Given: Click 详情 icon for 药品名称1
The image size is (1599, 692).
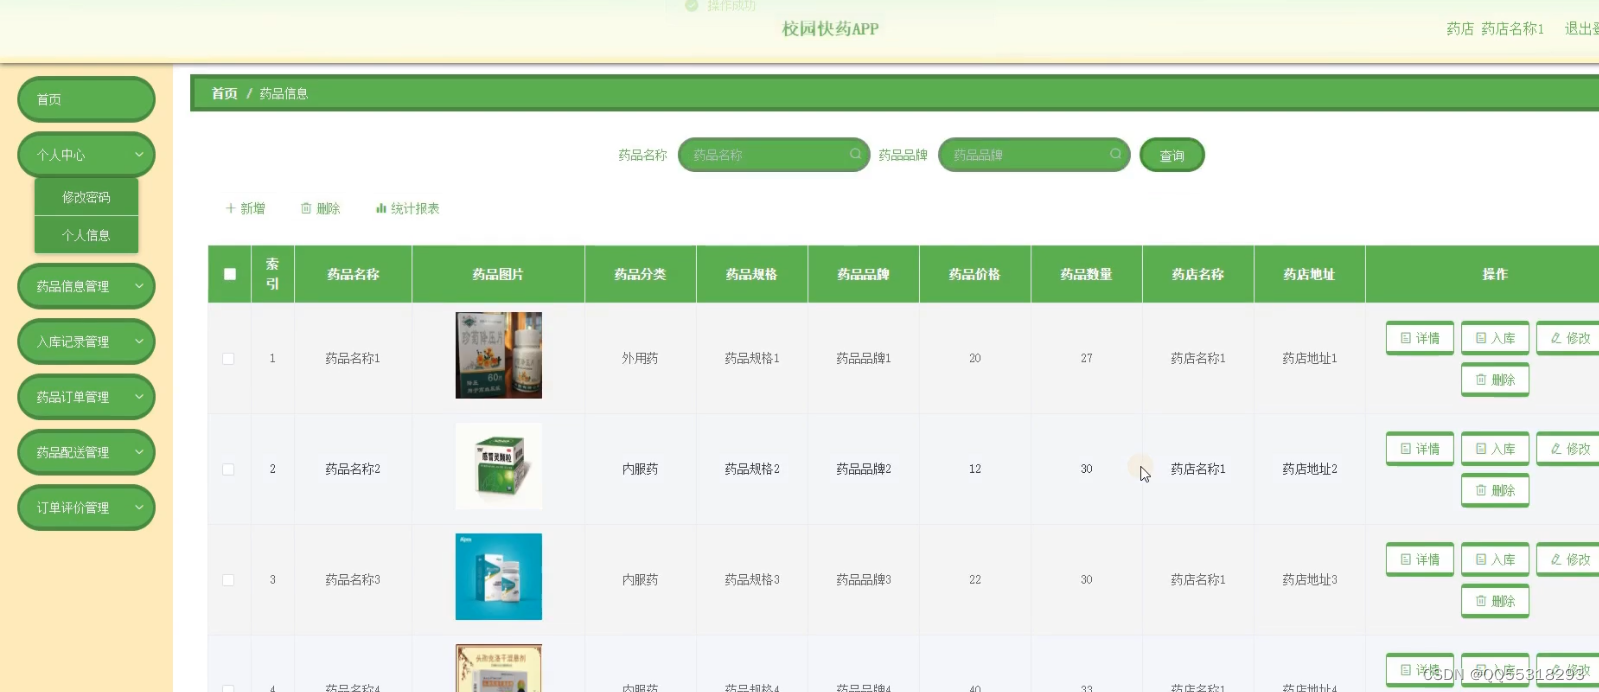Looking at the screenshot, I should [1405, 338].
